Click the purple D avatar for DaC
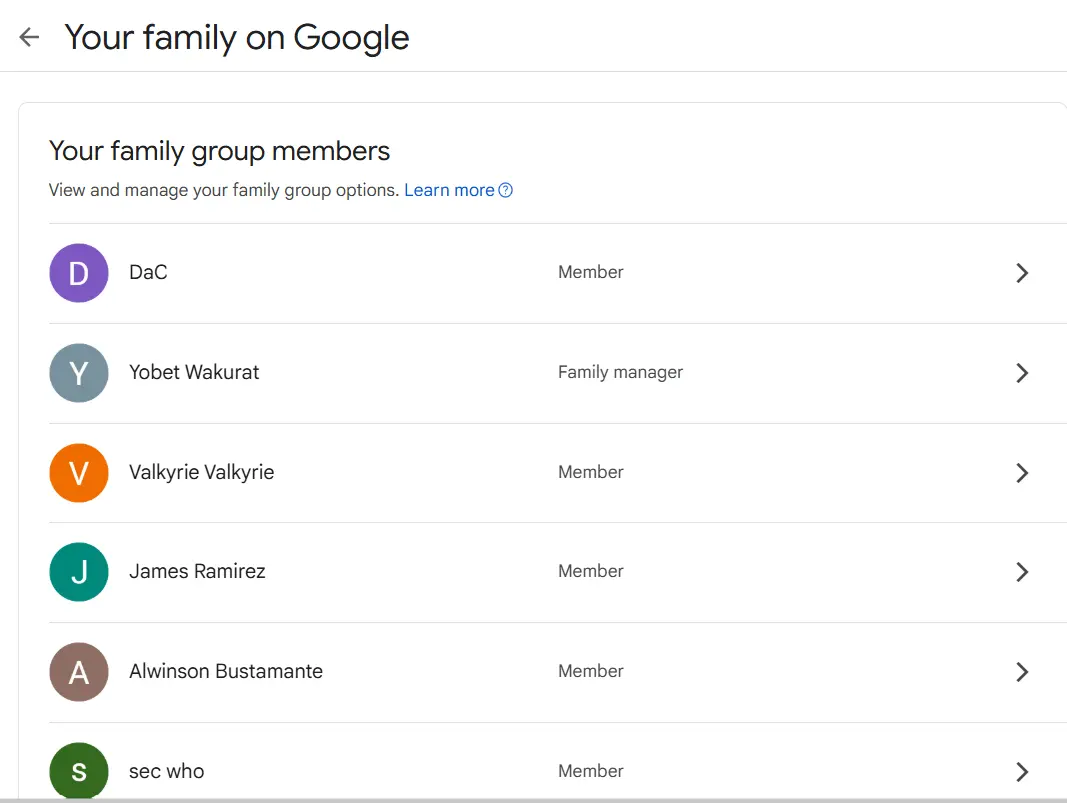Image resolution: width=1067 pixels, height=803 pixels. pyautogui.click(x=79, y=273)
